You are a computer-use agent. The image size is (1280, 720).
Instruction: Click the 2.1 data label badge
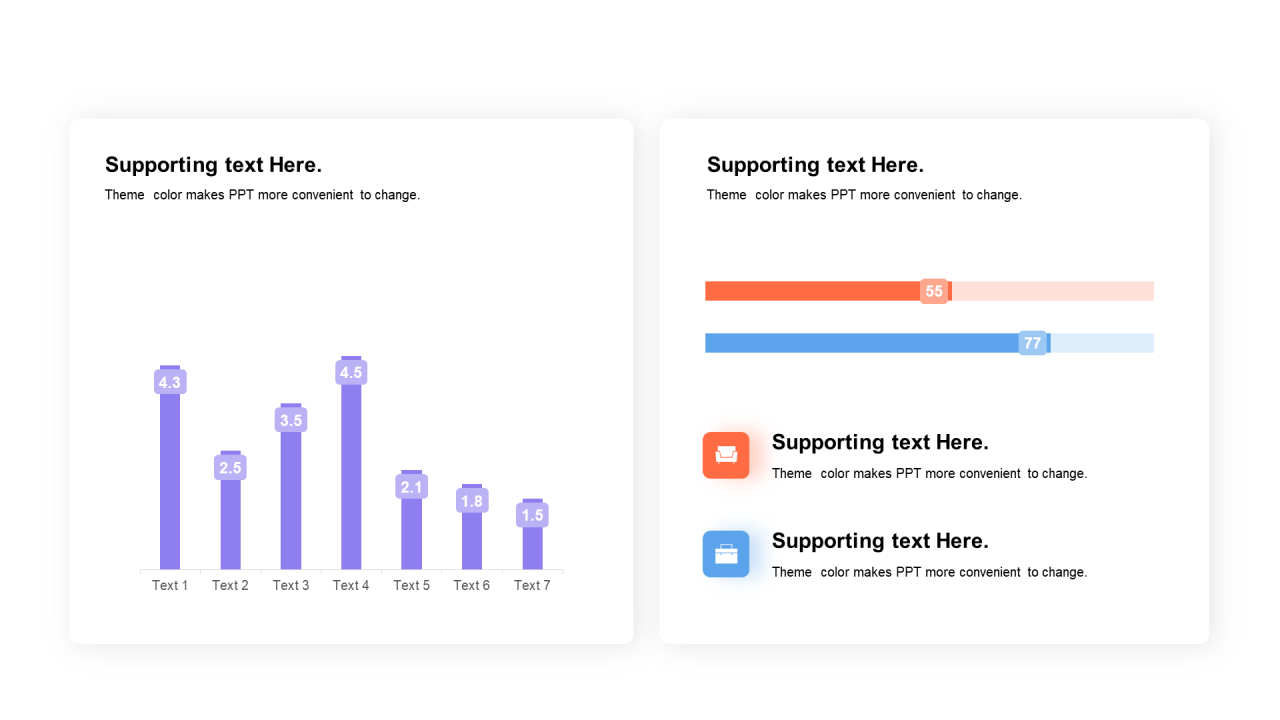click(411, 487)
